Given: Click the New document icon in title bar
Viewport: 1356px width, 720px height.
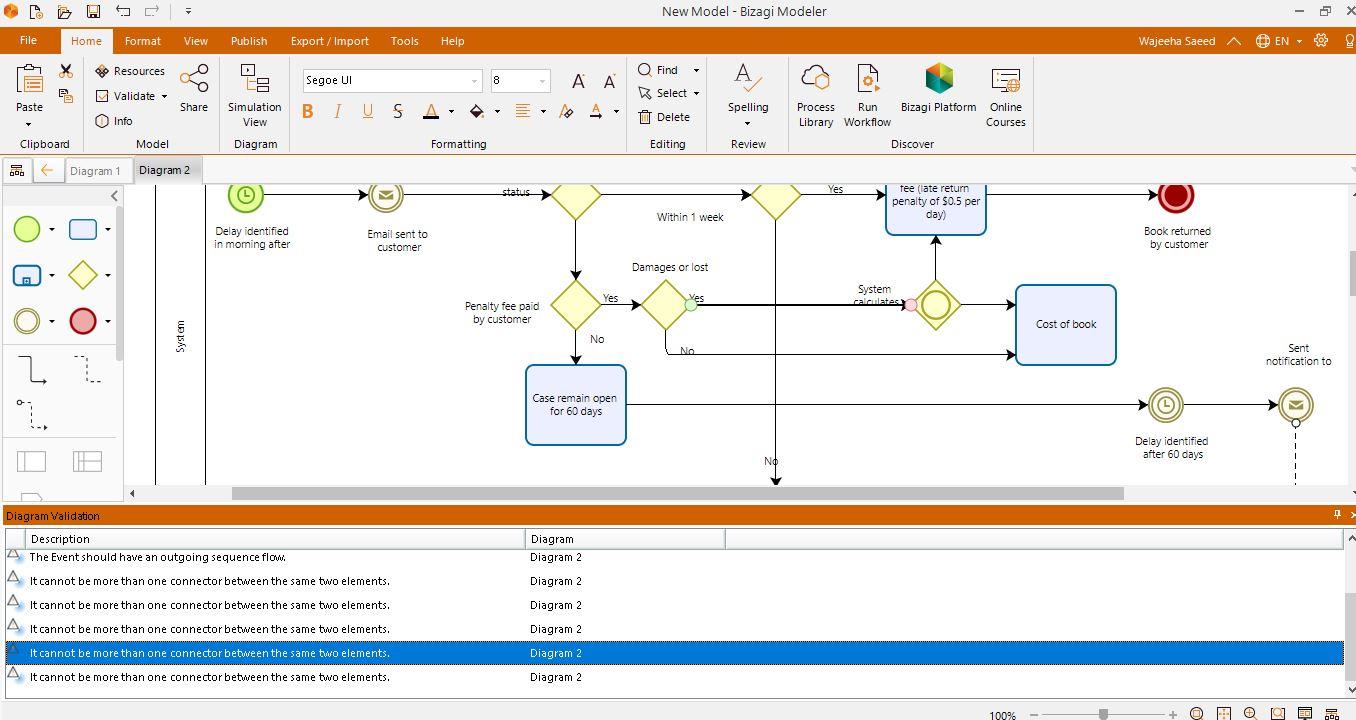Looking at the screenshot, I should click(x=35, y=11).
